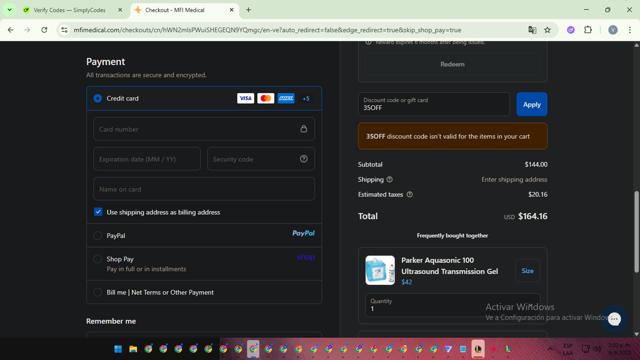Click the Shop Pay logo
This screenshot has height=360, width=640.
(306, 258)
